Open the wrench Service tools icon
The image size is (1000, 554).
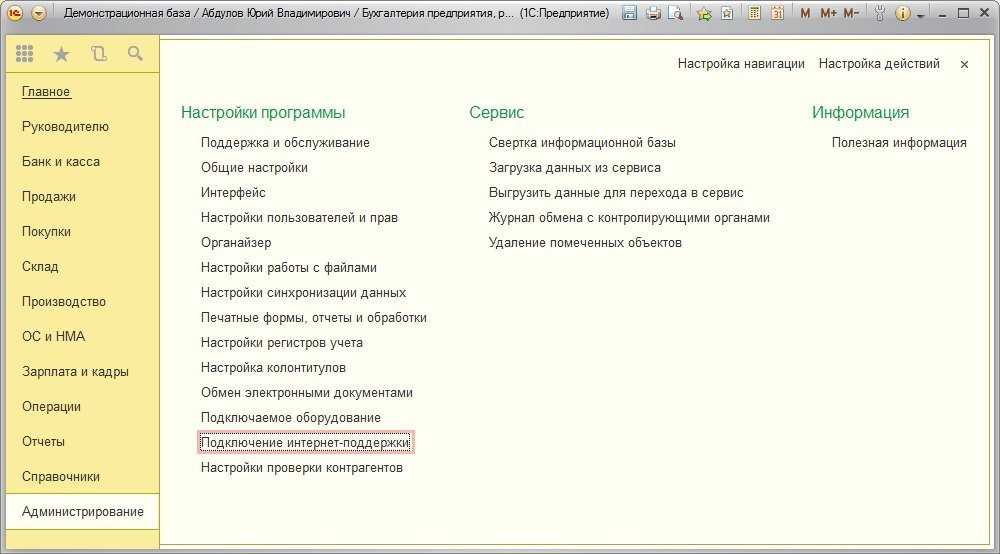pyautogui.click(x=879, y=13)
